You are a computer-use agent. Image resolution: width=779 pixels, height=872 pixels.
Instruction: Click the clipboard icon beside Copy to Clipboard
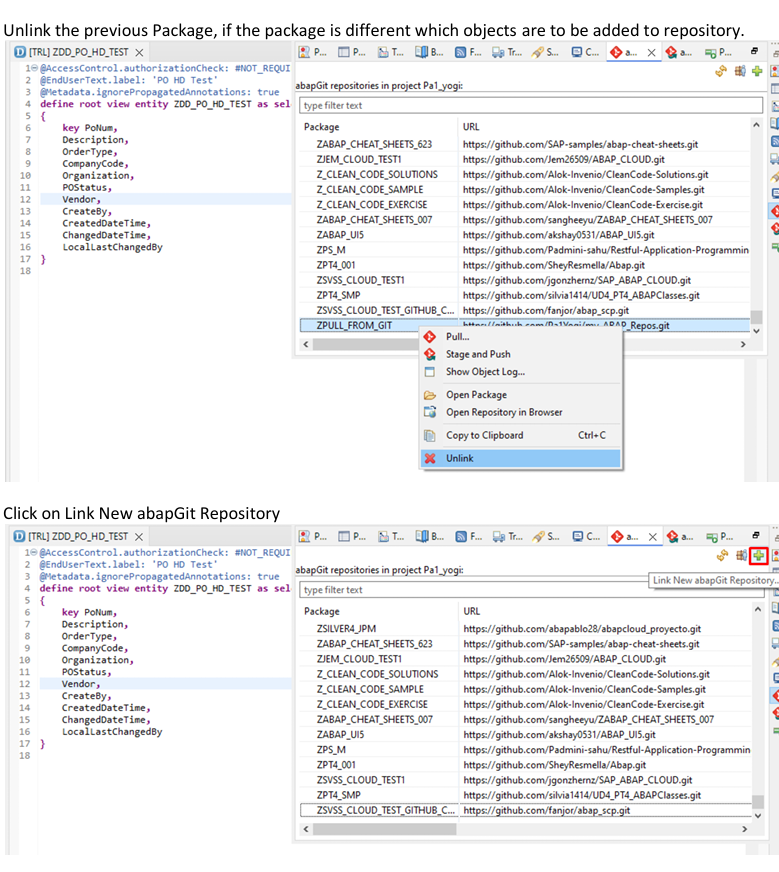430,435
